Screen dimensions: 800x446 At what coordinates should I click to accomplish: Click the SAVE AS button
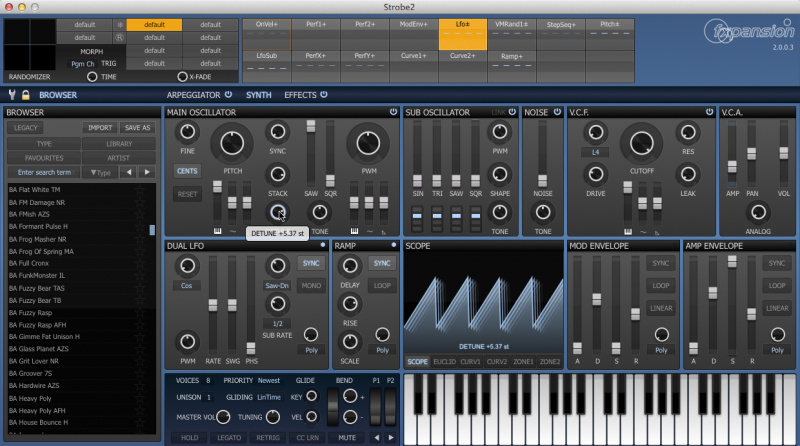(x=137, y=128)
